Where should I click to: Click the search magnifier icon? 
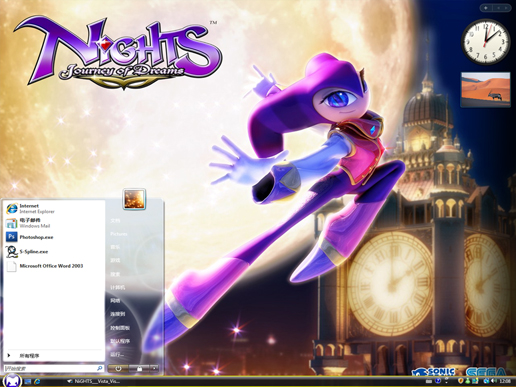[100, 368]
